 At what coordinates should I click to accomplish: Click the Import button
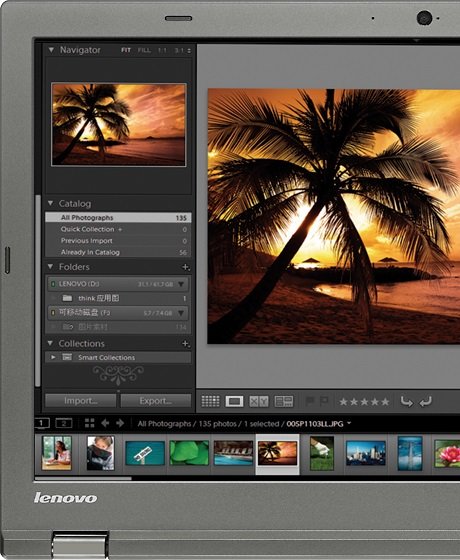(x=81, y=401)
